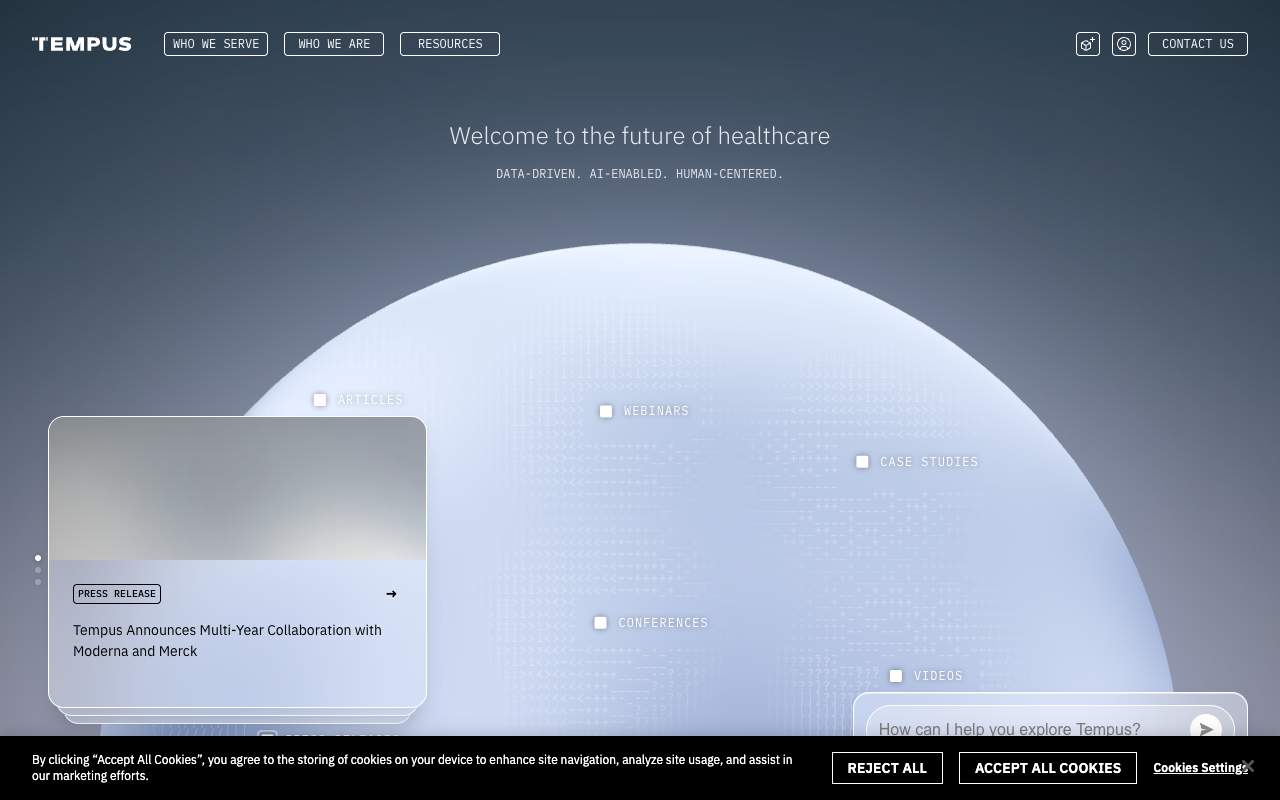The image size is (1280, 800).
Task: Open the user account icon
Action: (1124, 44)
